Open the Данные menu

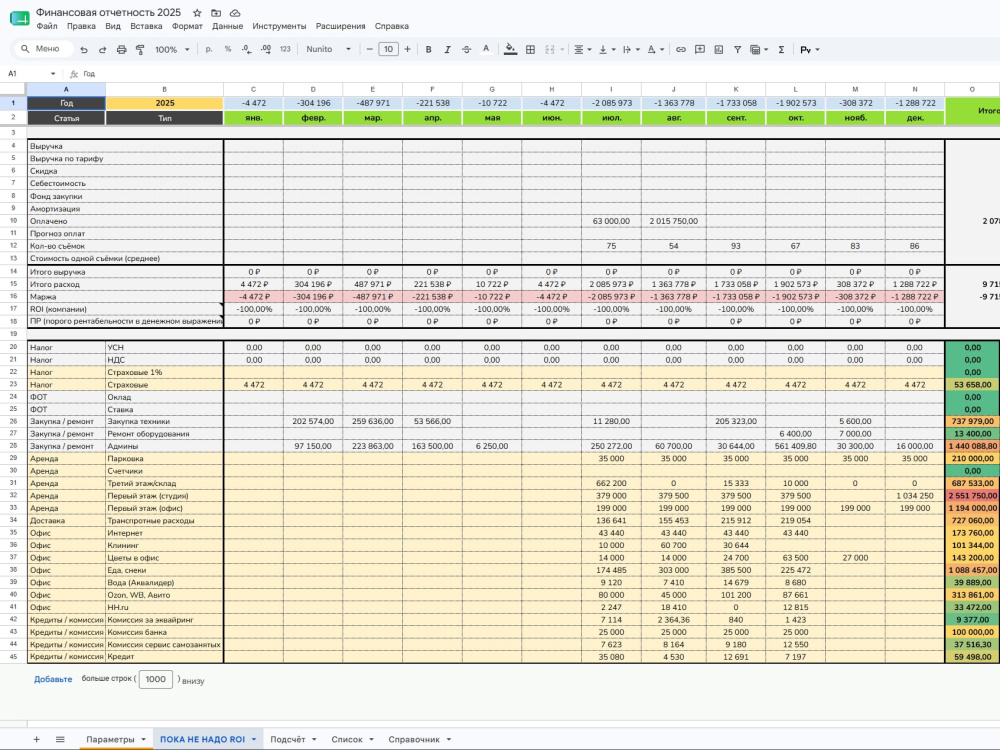pyautogui.click(x=228, y=26)
